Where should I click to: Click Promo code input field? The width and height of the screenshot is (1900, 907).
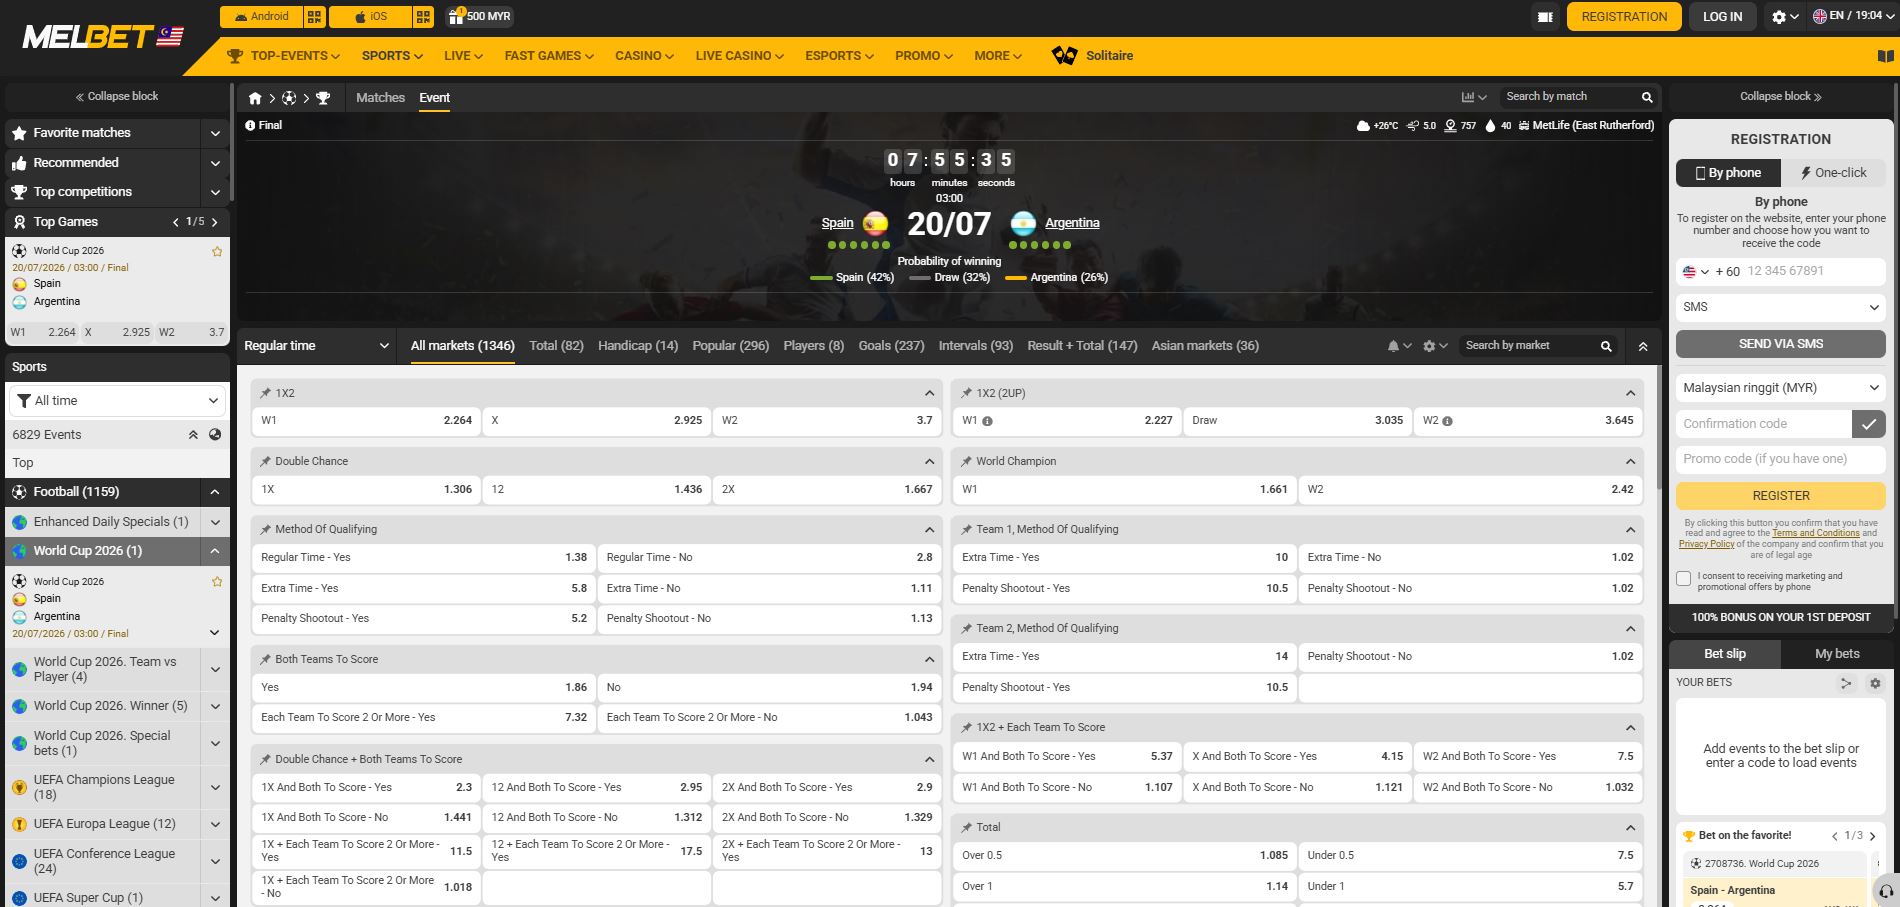(1780, 459)
